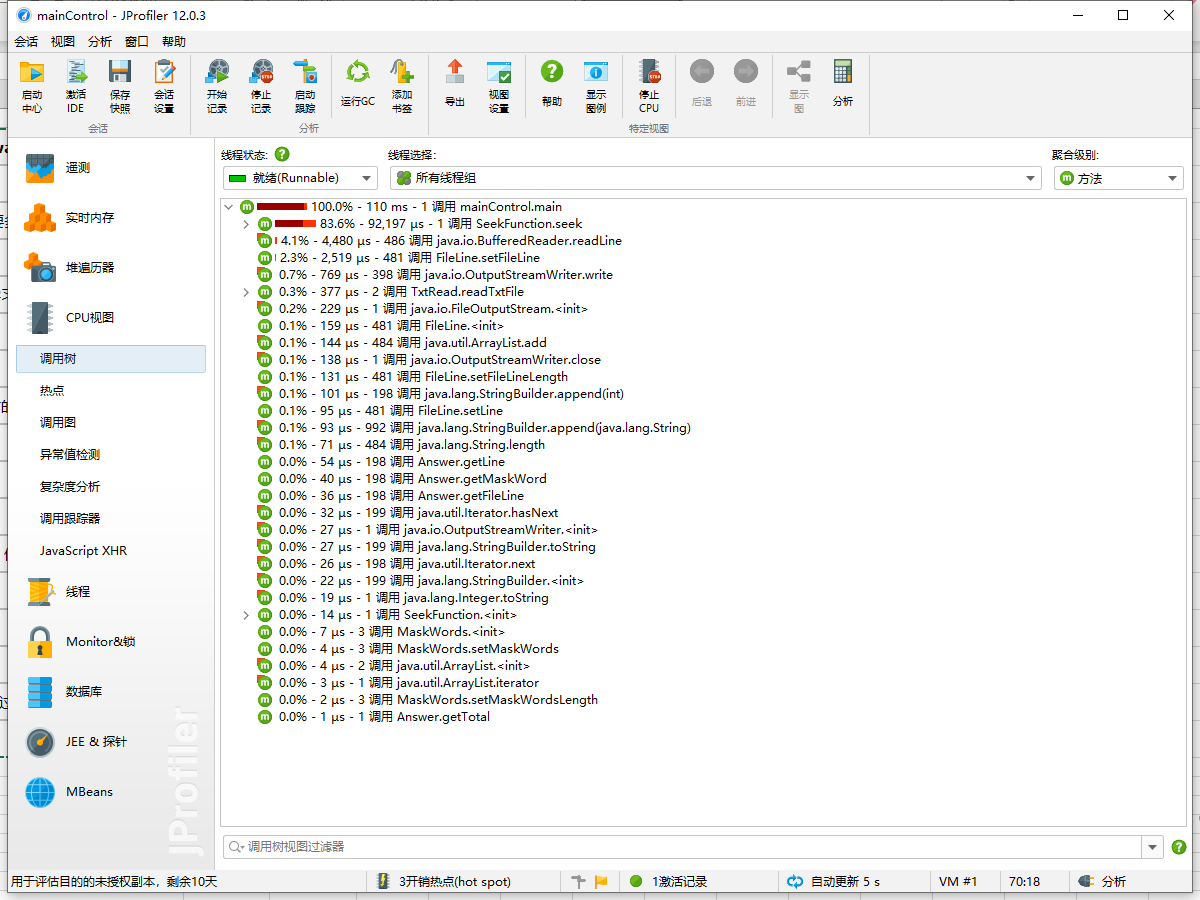1200x900 pixels.
Task: Select the FileLine.setFileLine row
Action: coord(398,258)
